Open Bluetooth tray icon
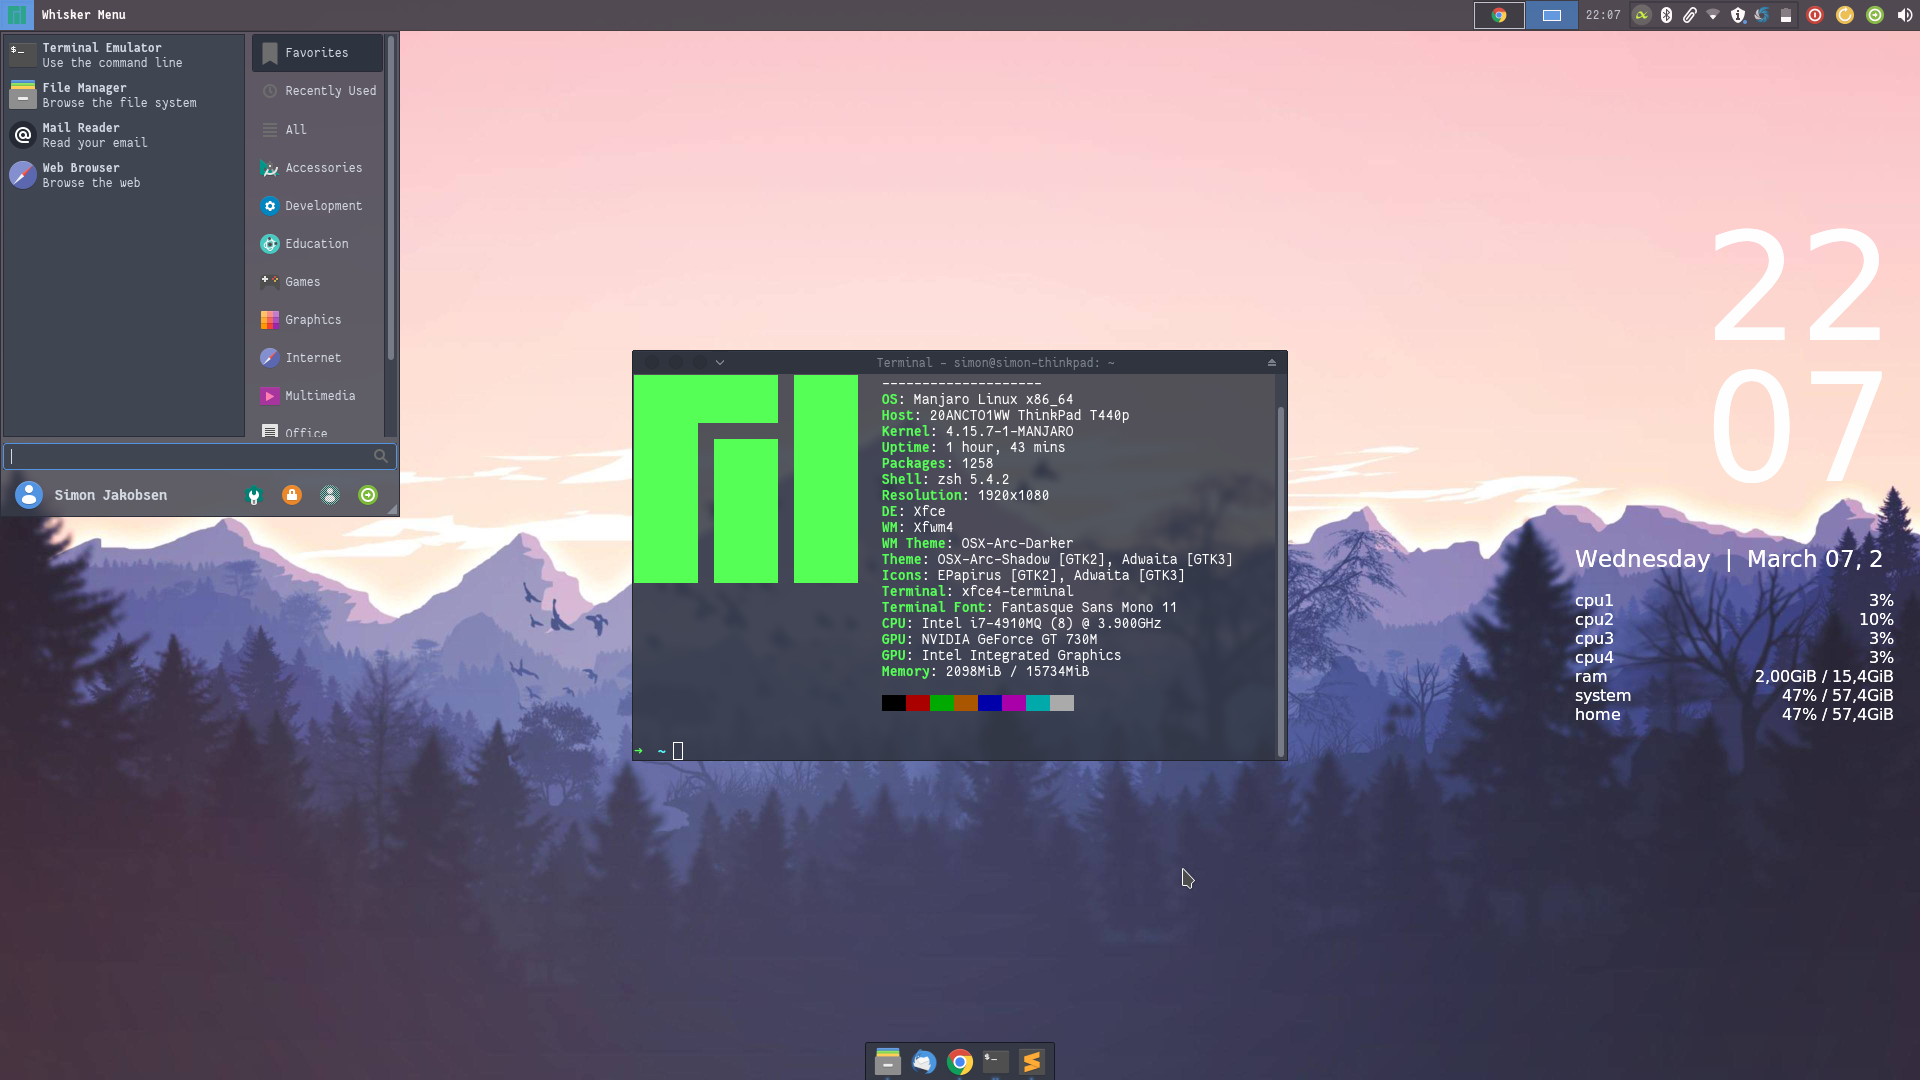The width and height of the screenshot is (1920, 1080). point(1666,15)
